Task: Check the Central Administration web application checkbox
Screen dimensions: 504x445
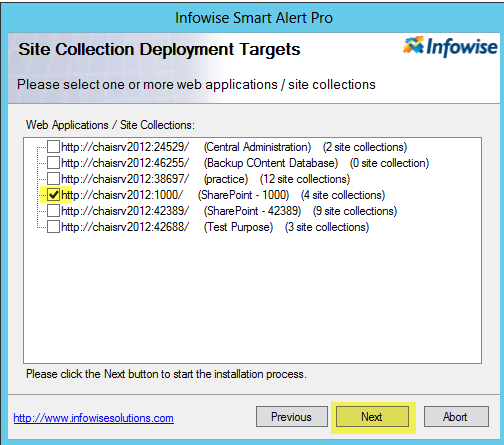Action: [53, 146]
